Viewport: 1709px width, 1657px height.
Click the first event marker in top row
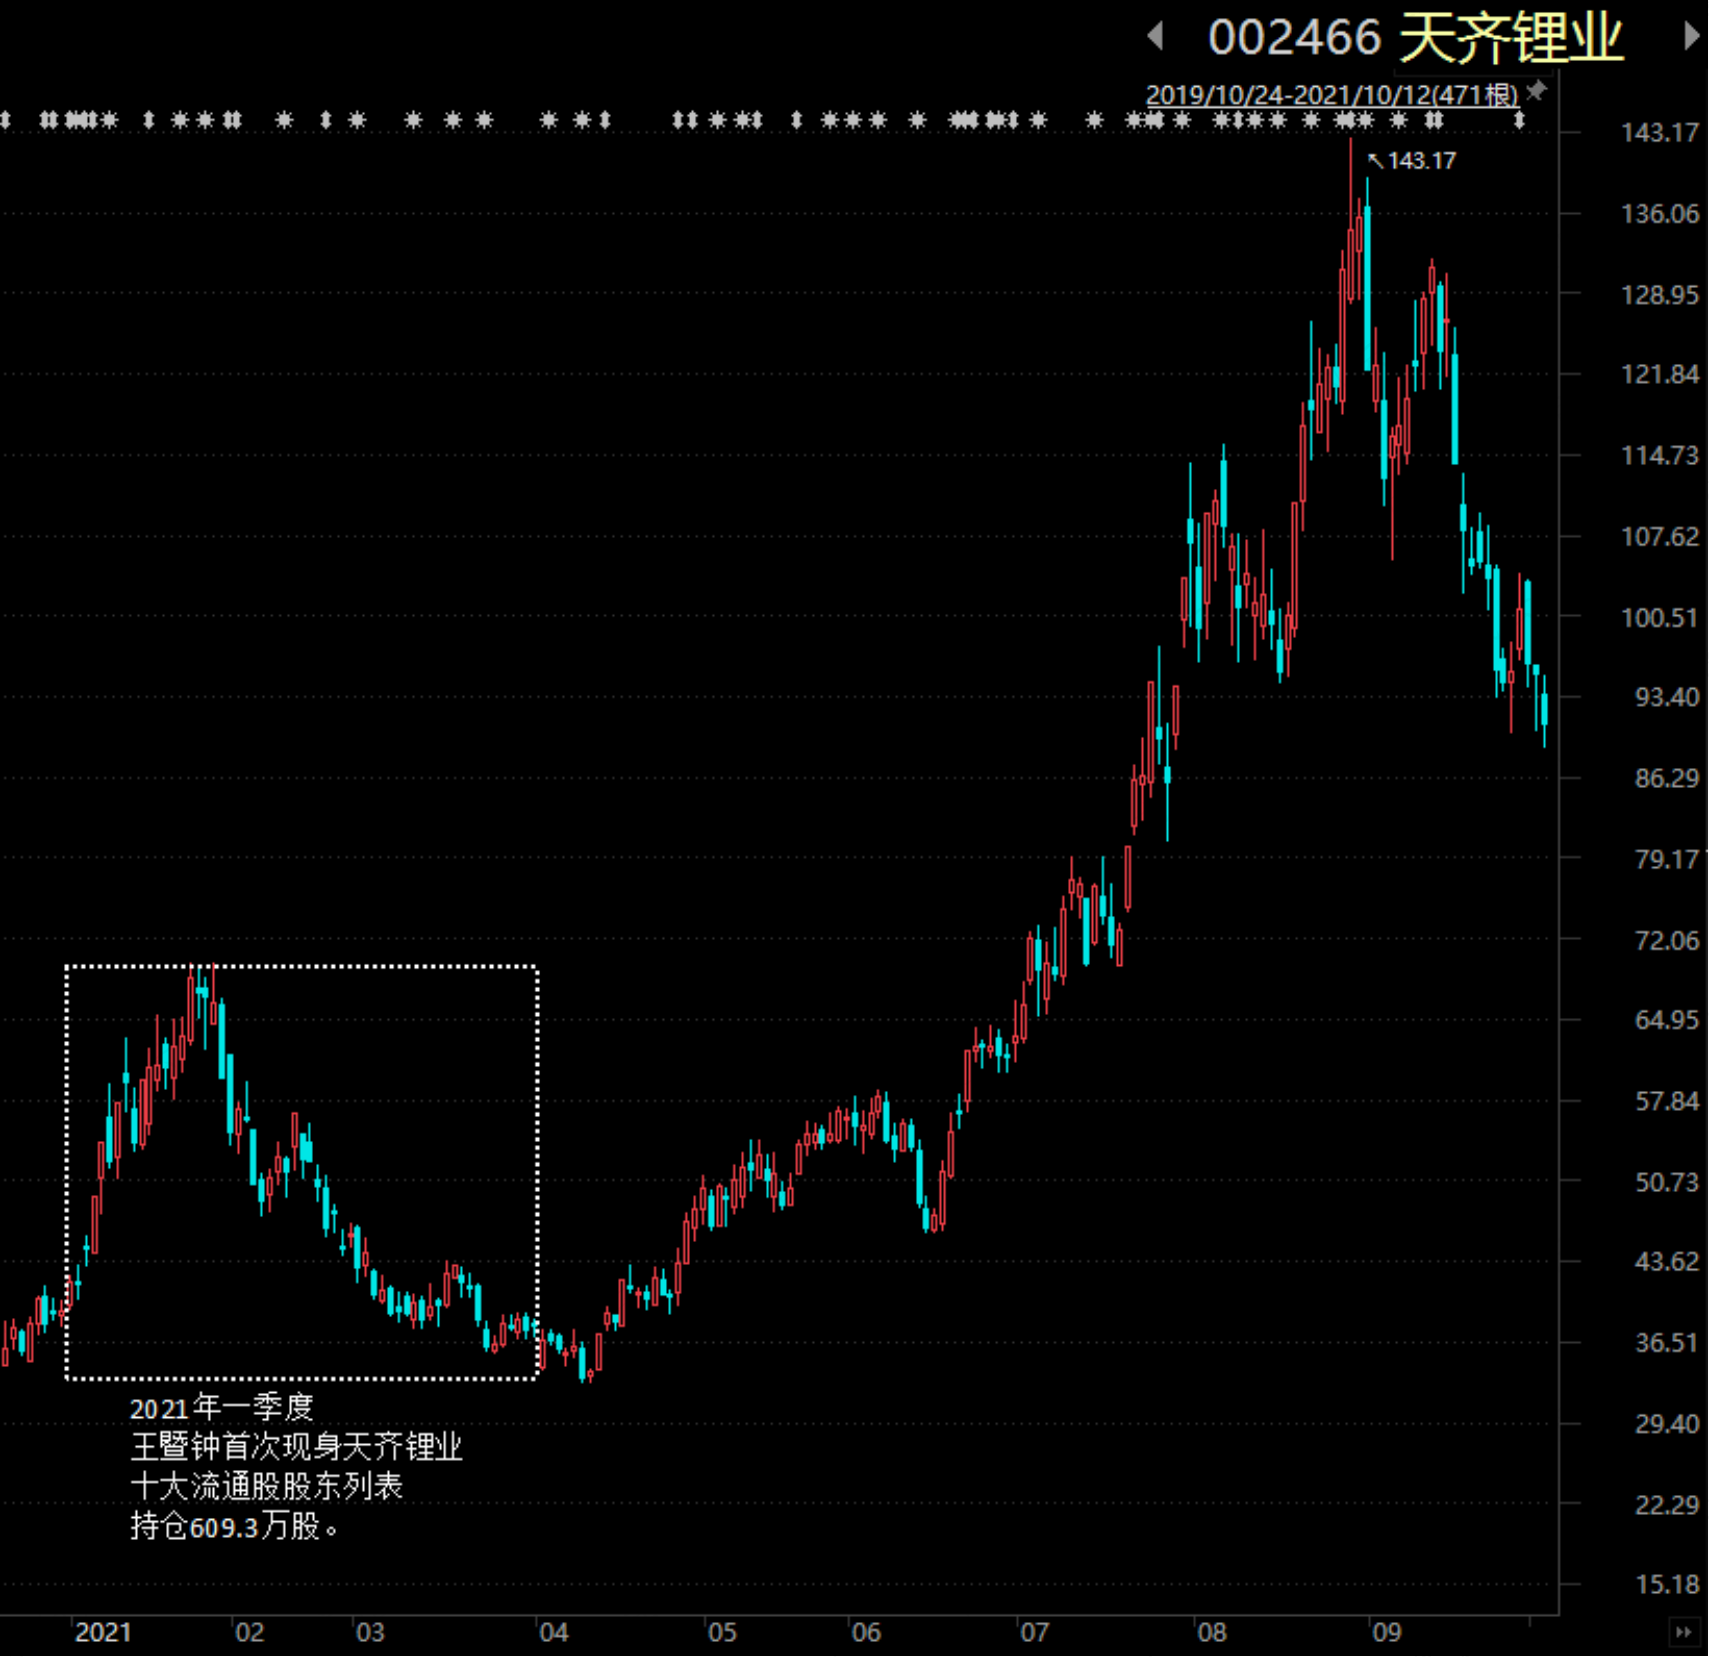[5, 121]
